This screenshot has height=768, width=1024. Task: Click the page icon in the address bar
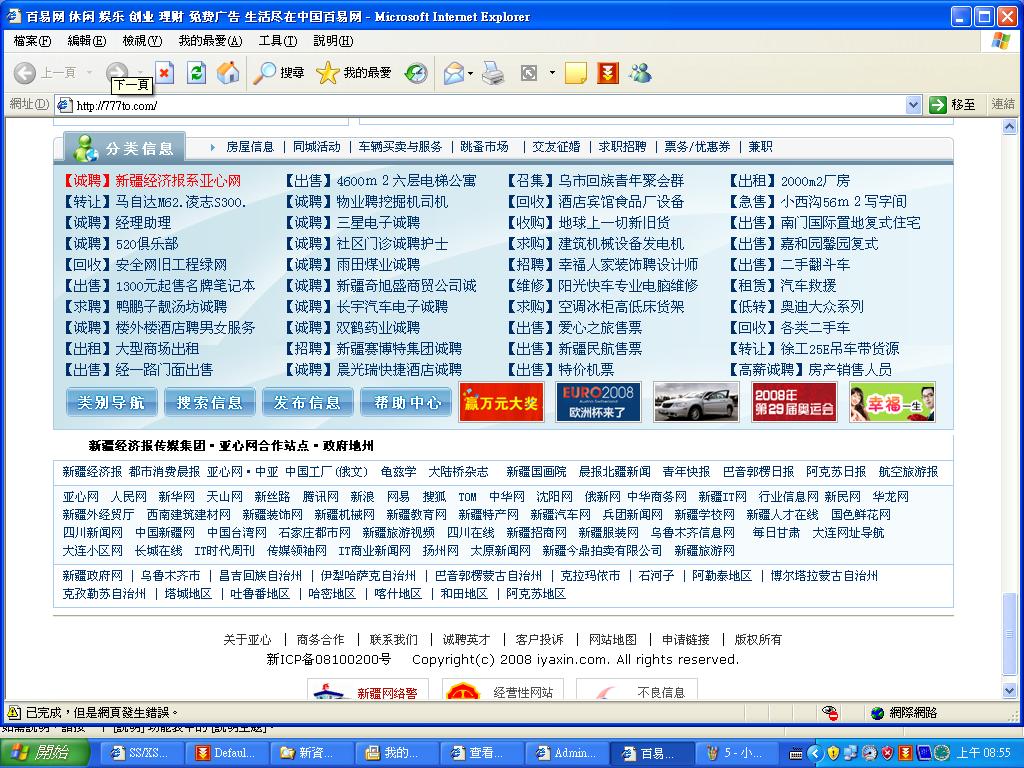point(63,104)
